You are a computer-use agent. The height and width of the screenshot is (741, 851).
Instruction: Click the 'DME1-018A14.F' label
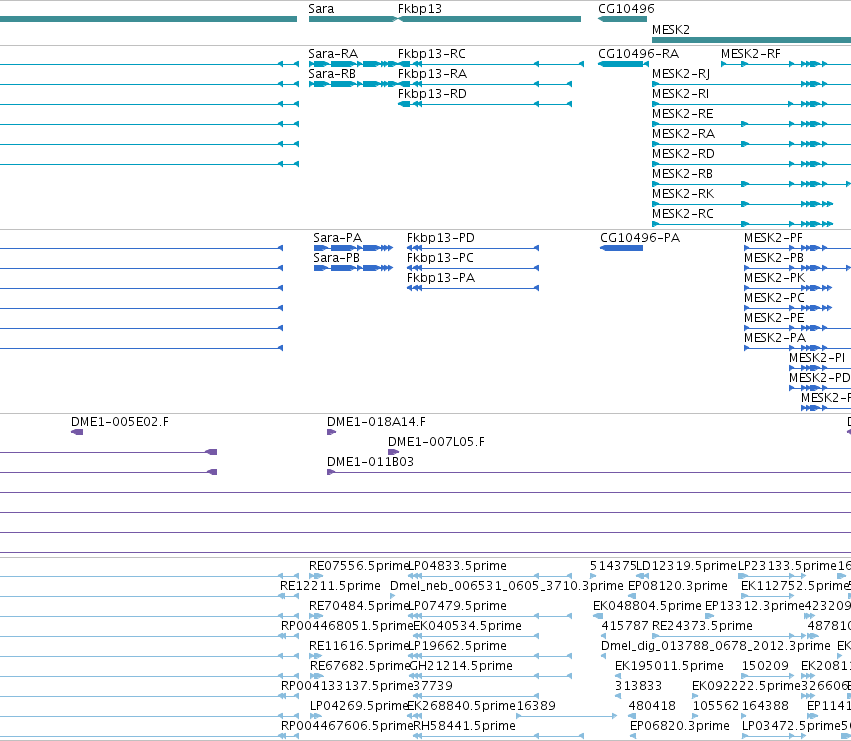(376, 422)
